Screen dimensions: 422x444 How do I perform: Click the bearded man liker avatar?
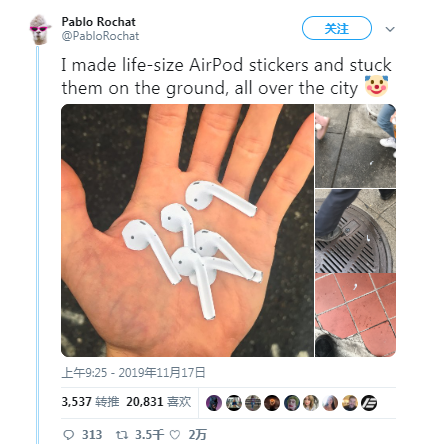coord(349,403)
